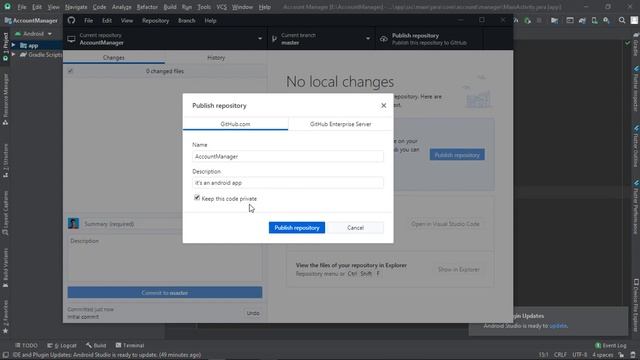Open Android Studio VCS menu

click(x=222, y=7)
